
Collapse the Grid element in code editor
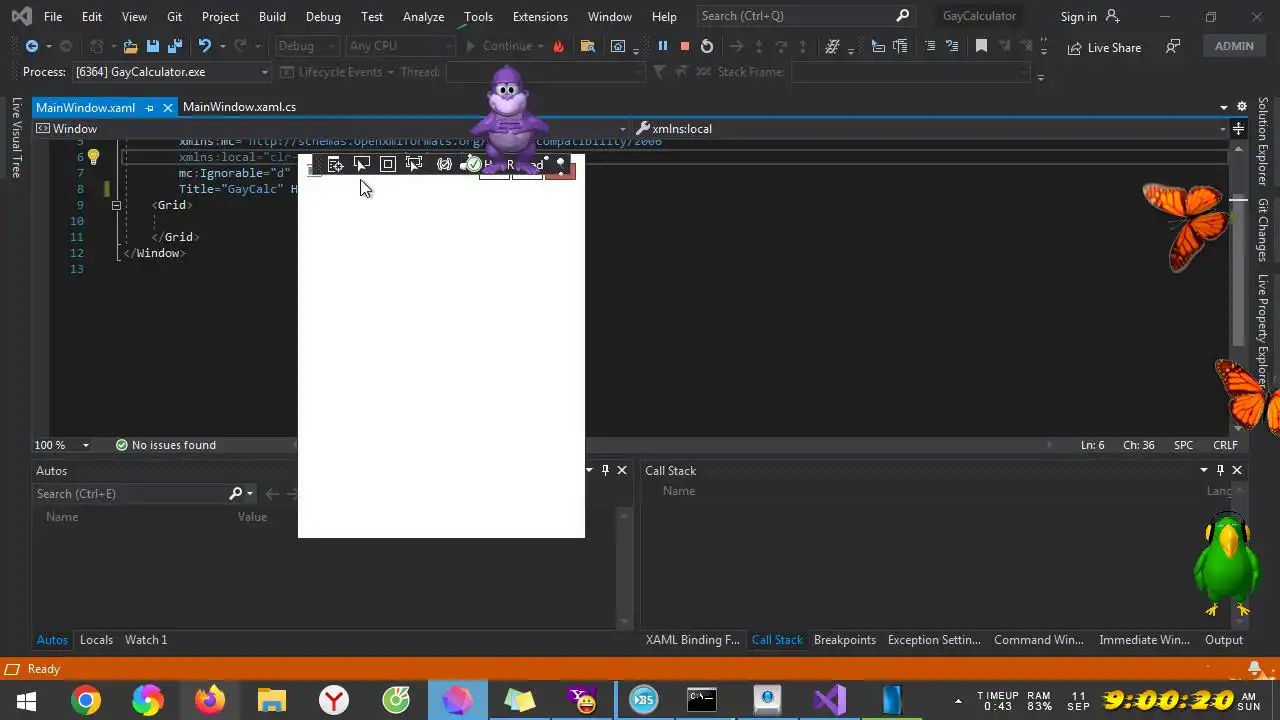116,205
